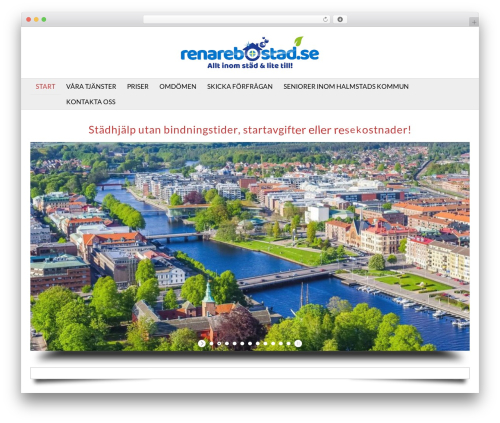This screenshot has width=500, height=423.
Task: Select the first slideshow dot
Action: 211,344
